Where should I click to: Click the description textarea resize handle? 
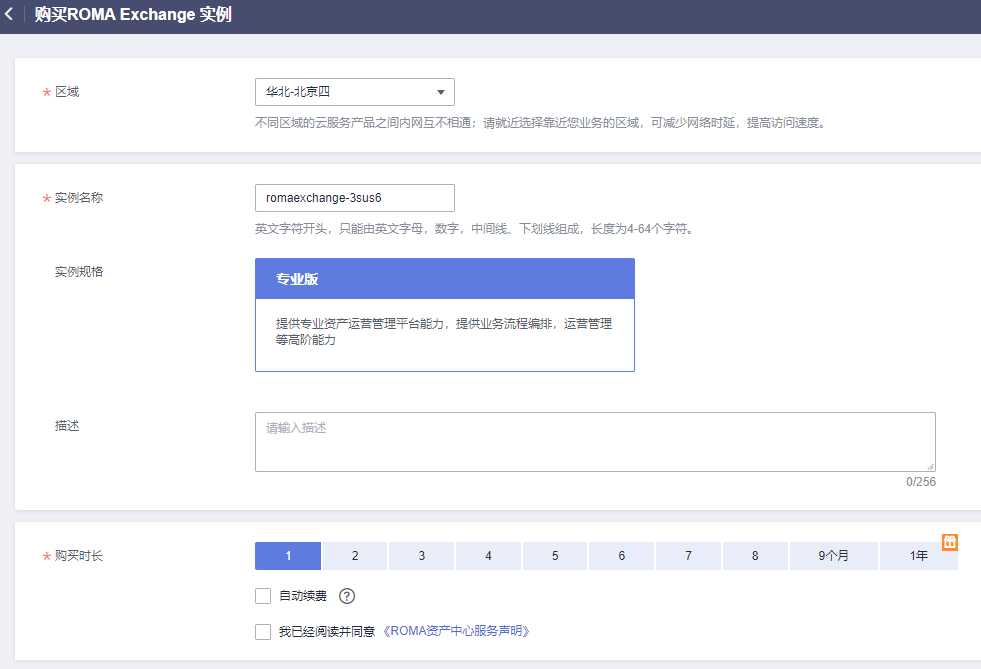[930, 466]
